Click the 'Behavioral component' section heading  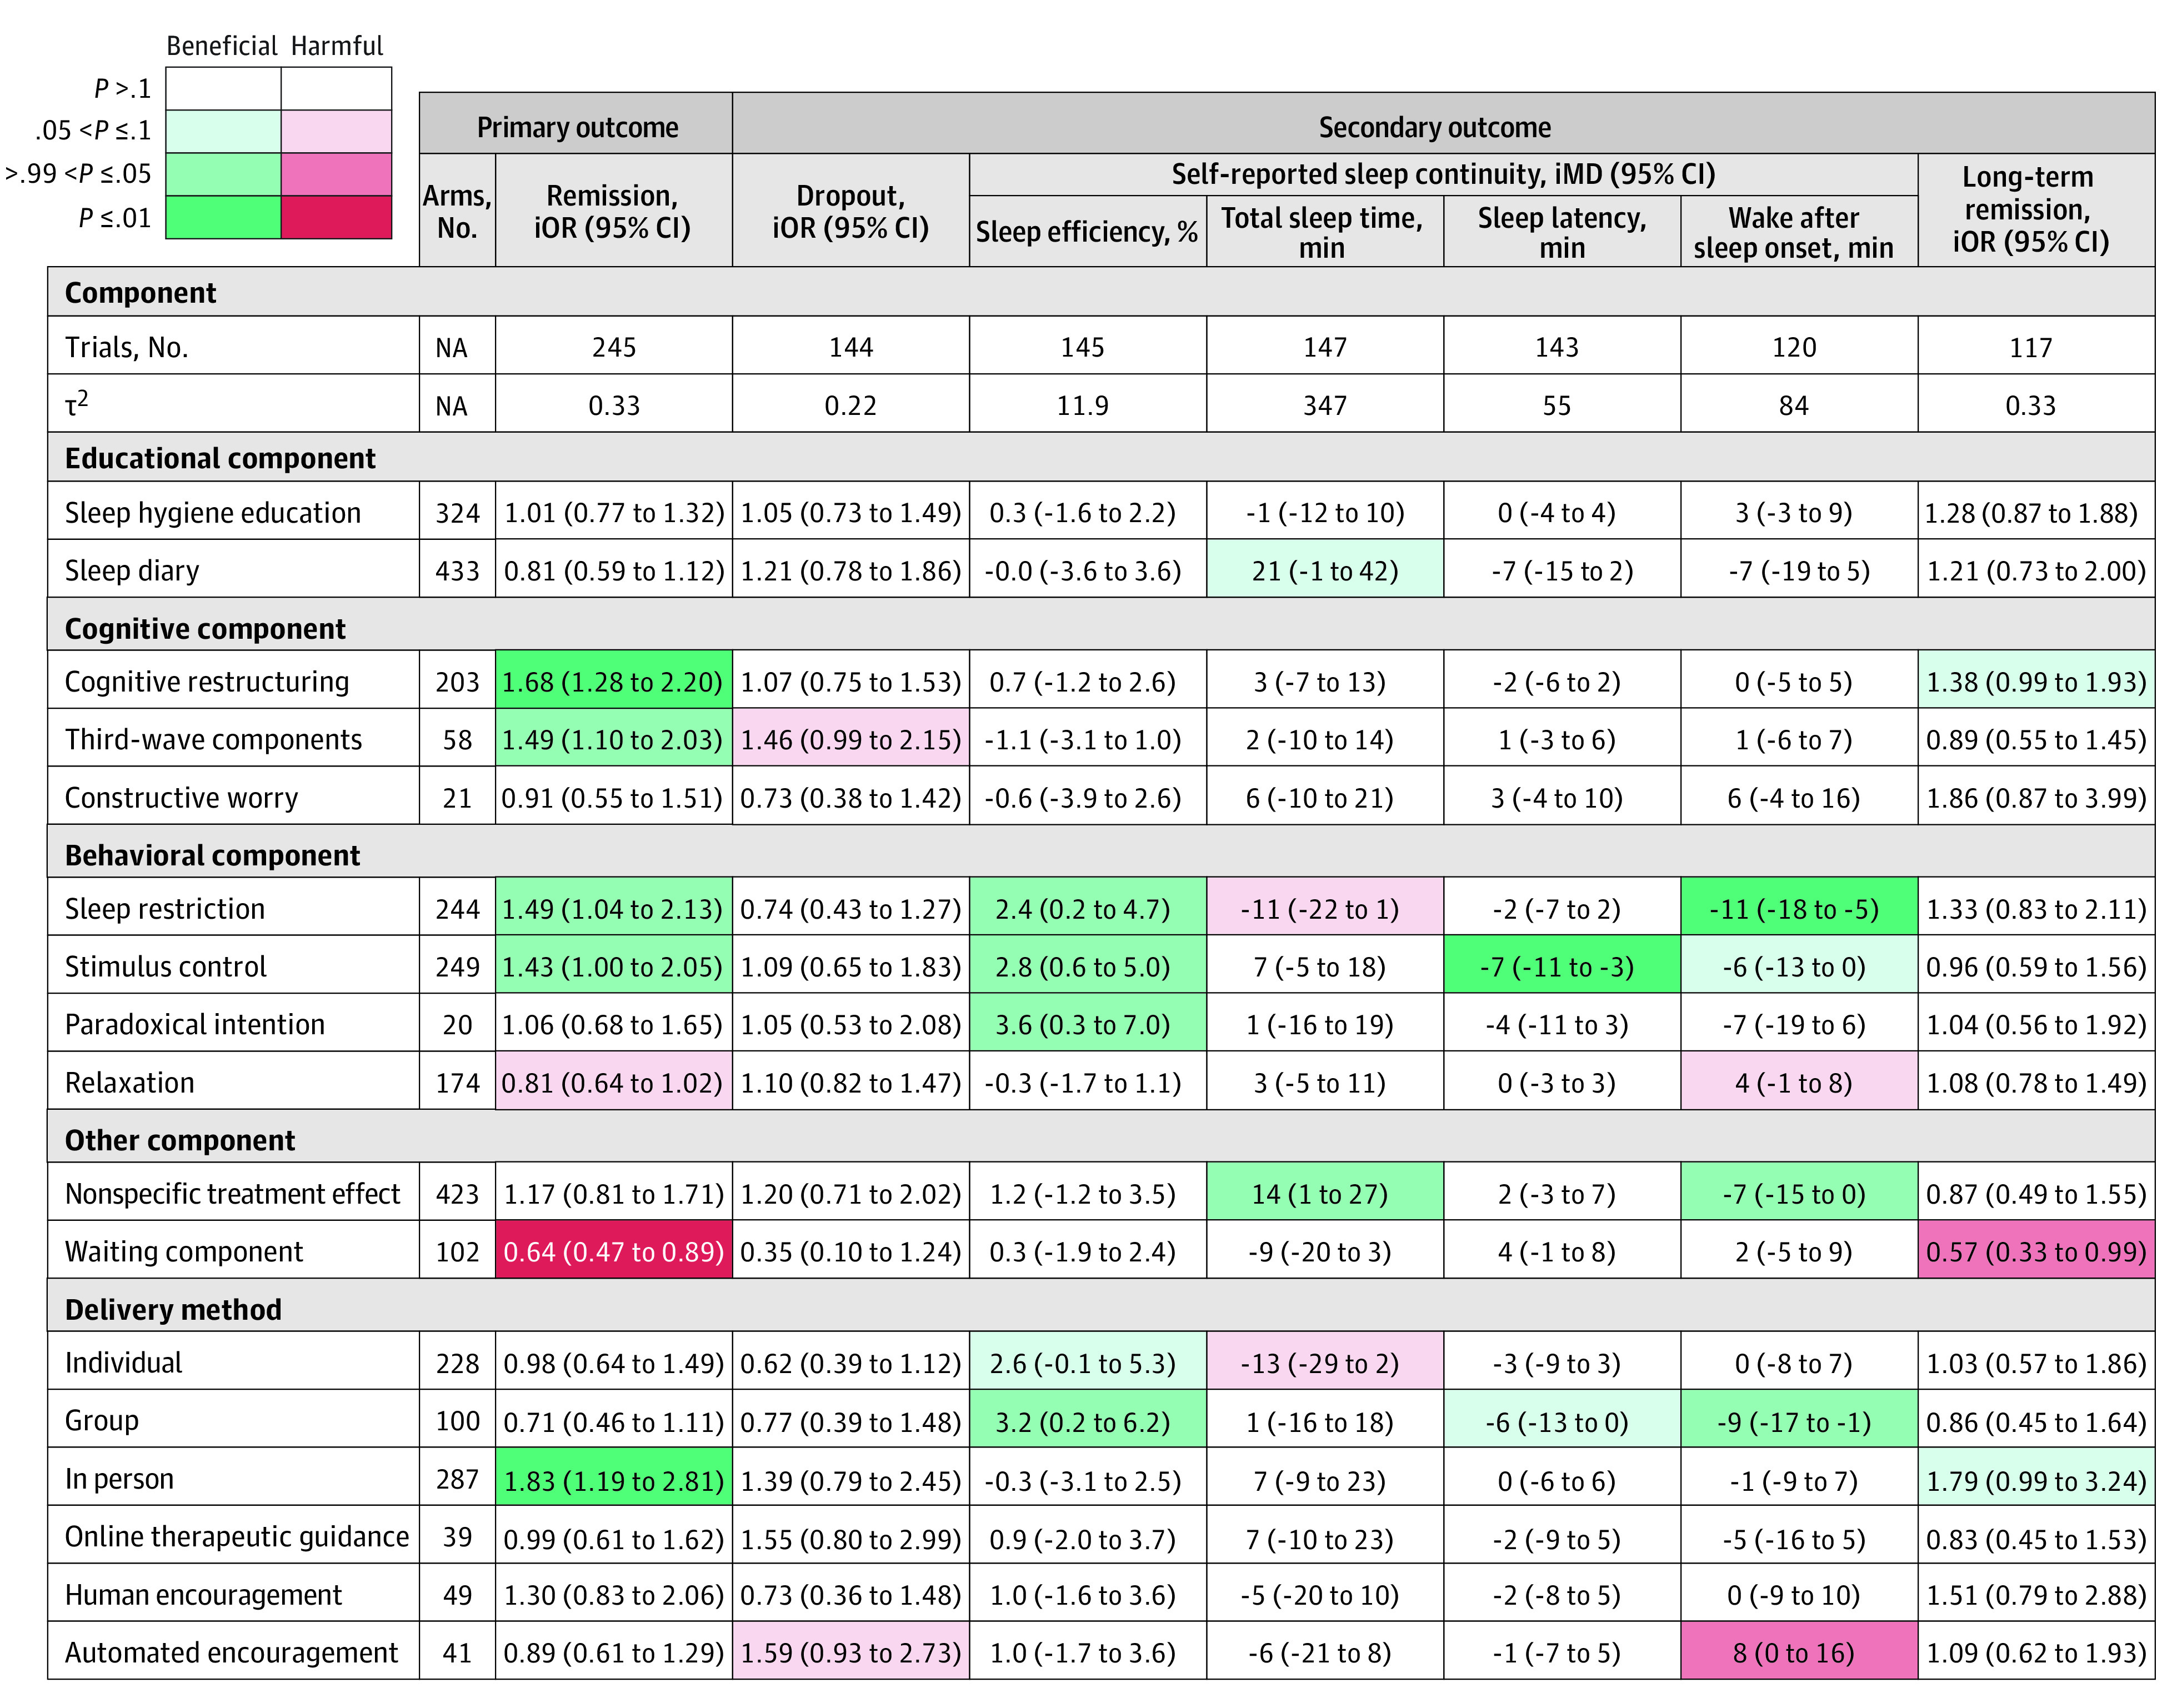click(212, 855)
